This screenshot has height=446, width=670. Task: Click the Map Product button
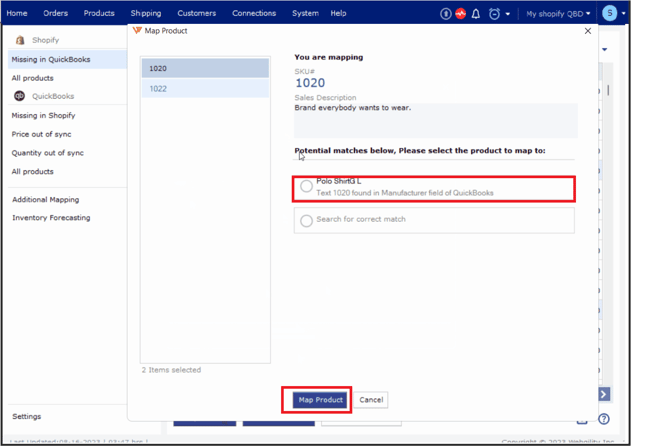point(320,400)
